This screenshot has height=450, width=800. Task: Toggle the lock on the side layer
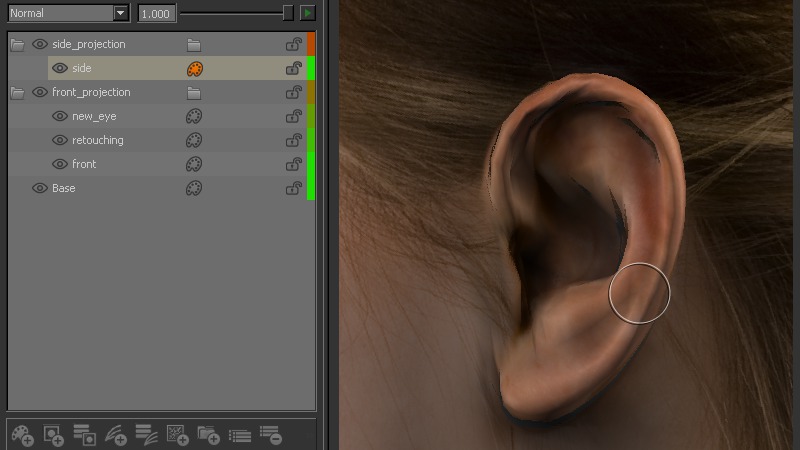pyautogui.click(x=293, y=68)
